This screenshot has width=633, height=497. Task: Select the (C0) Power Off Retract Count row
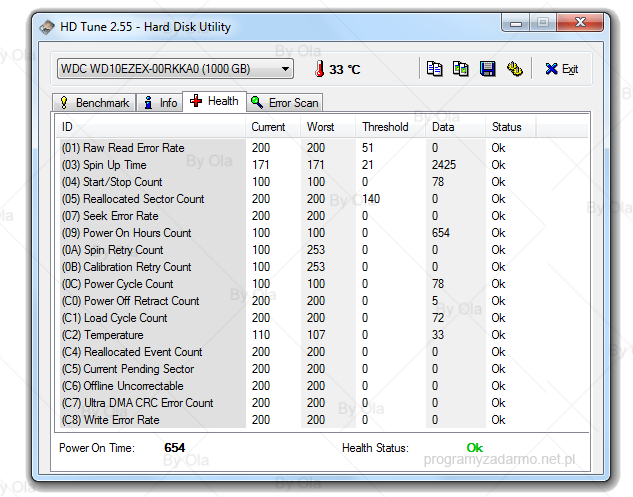[323, 301]
